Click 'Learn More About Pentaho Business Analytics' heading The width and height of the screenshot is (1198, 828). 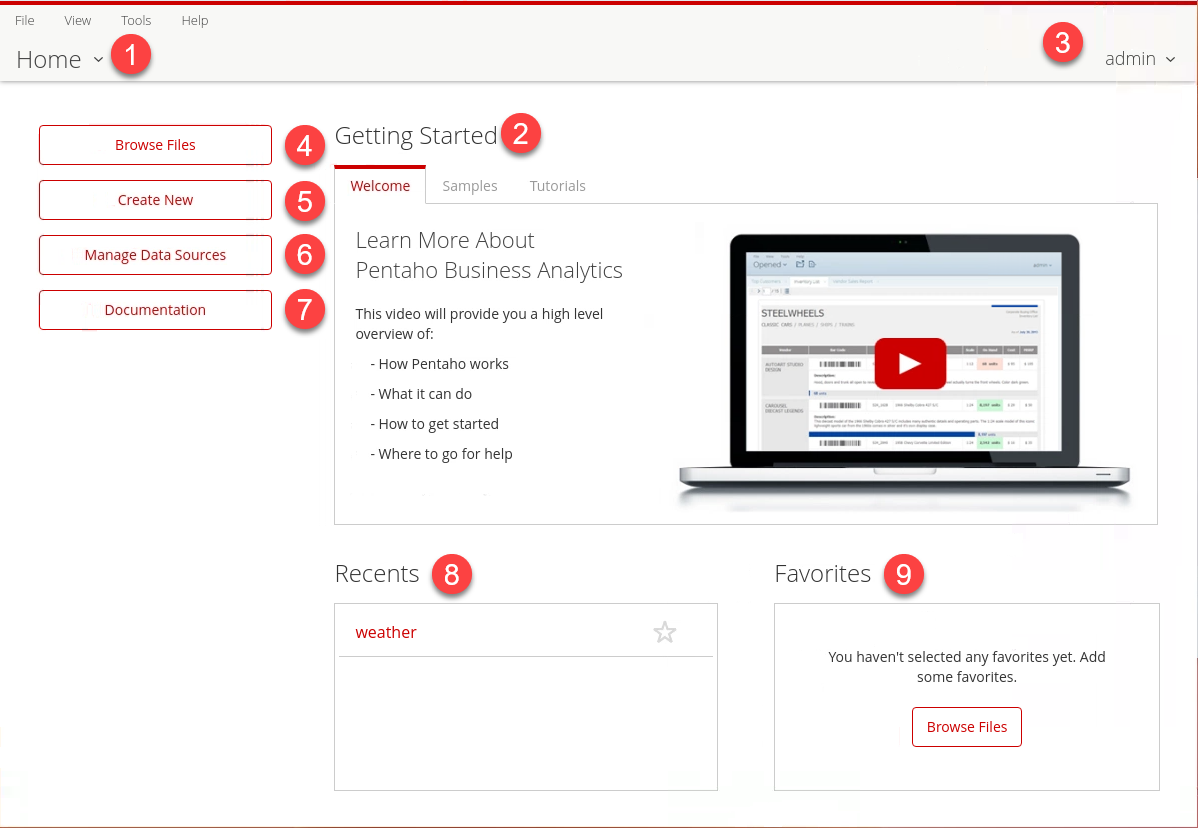click(489, 255)
